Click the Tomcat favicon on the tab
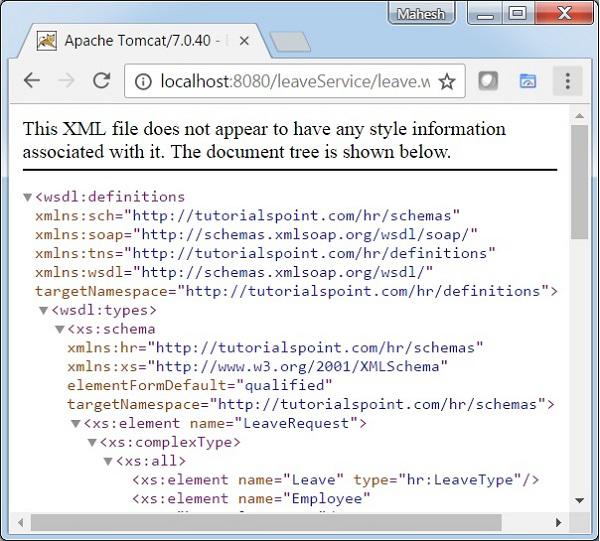 pos(47,41)
